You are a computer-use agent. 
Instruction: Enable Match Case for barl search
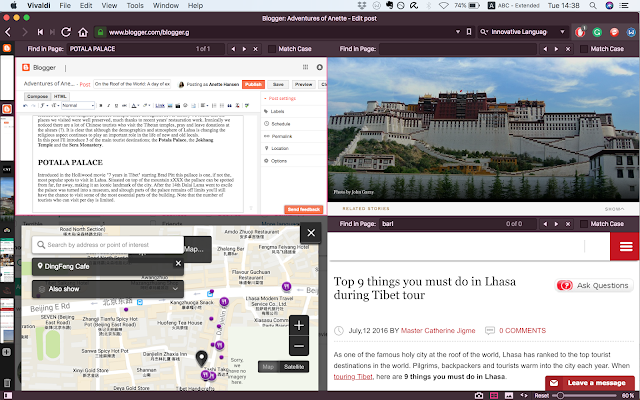point(584,224)
